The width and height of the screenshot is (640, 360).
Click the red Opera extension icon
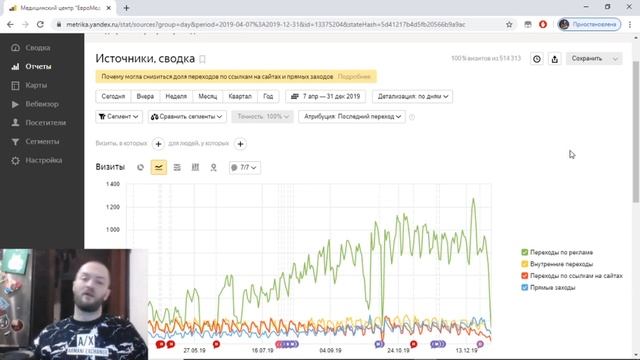pos(543,24)
